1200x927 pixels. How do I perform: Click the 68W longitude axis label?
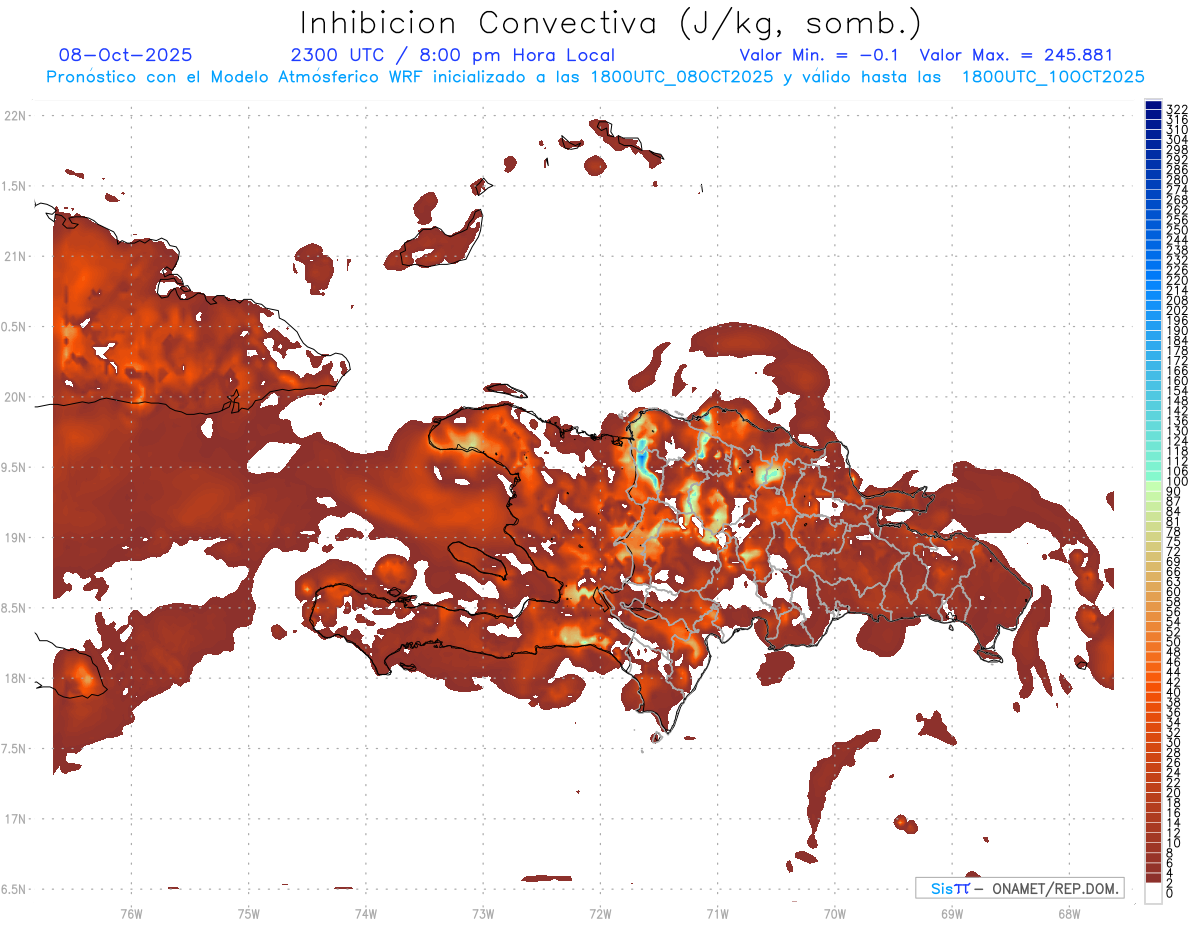coord(1068,913)
